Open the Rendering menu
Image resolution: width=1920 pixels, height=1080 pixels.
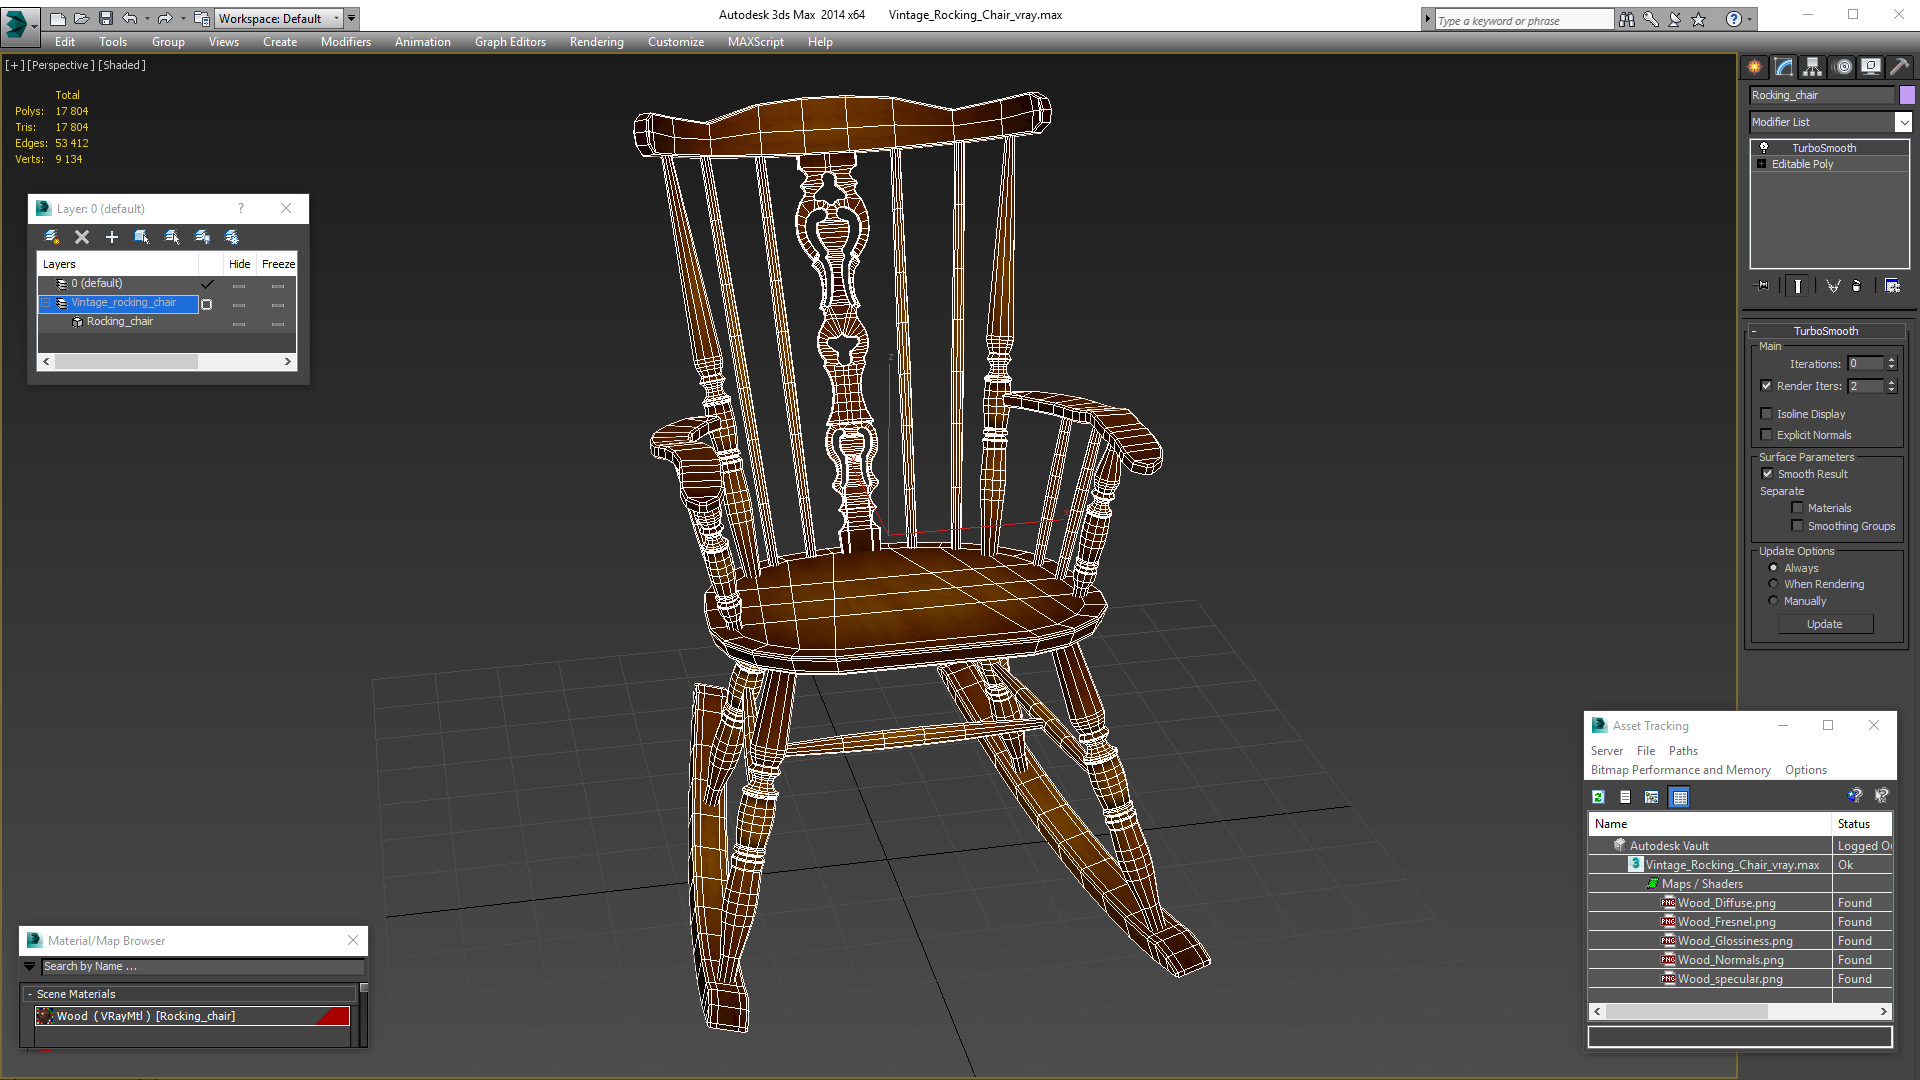pyautogui.click(x=596, y=42)
